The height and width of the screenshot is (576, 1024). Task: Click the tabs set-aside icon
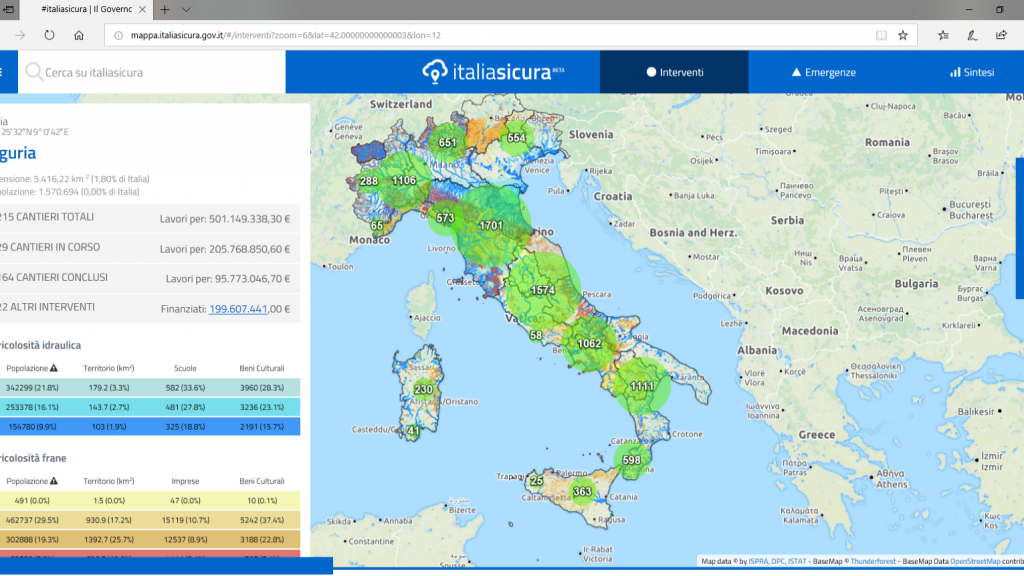tap(8, 10)
